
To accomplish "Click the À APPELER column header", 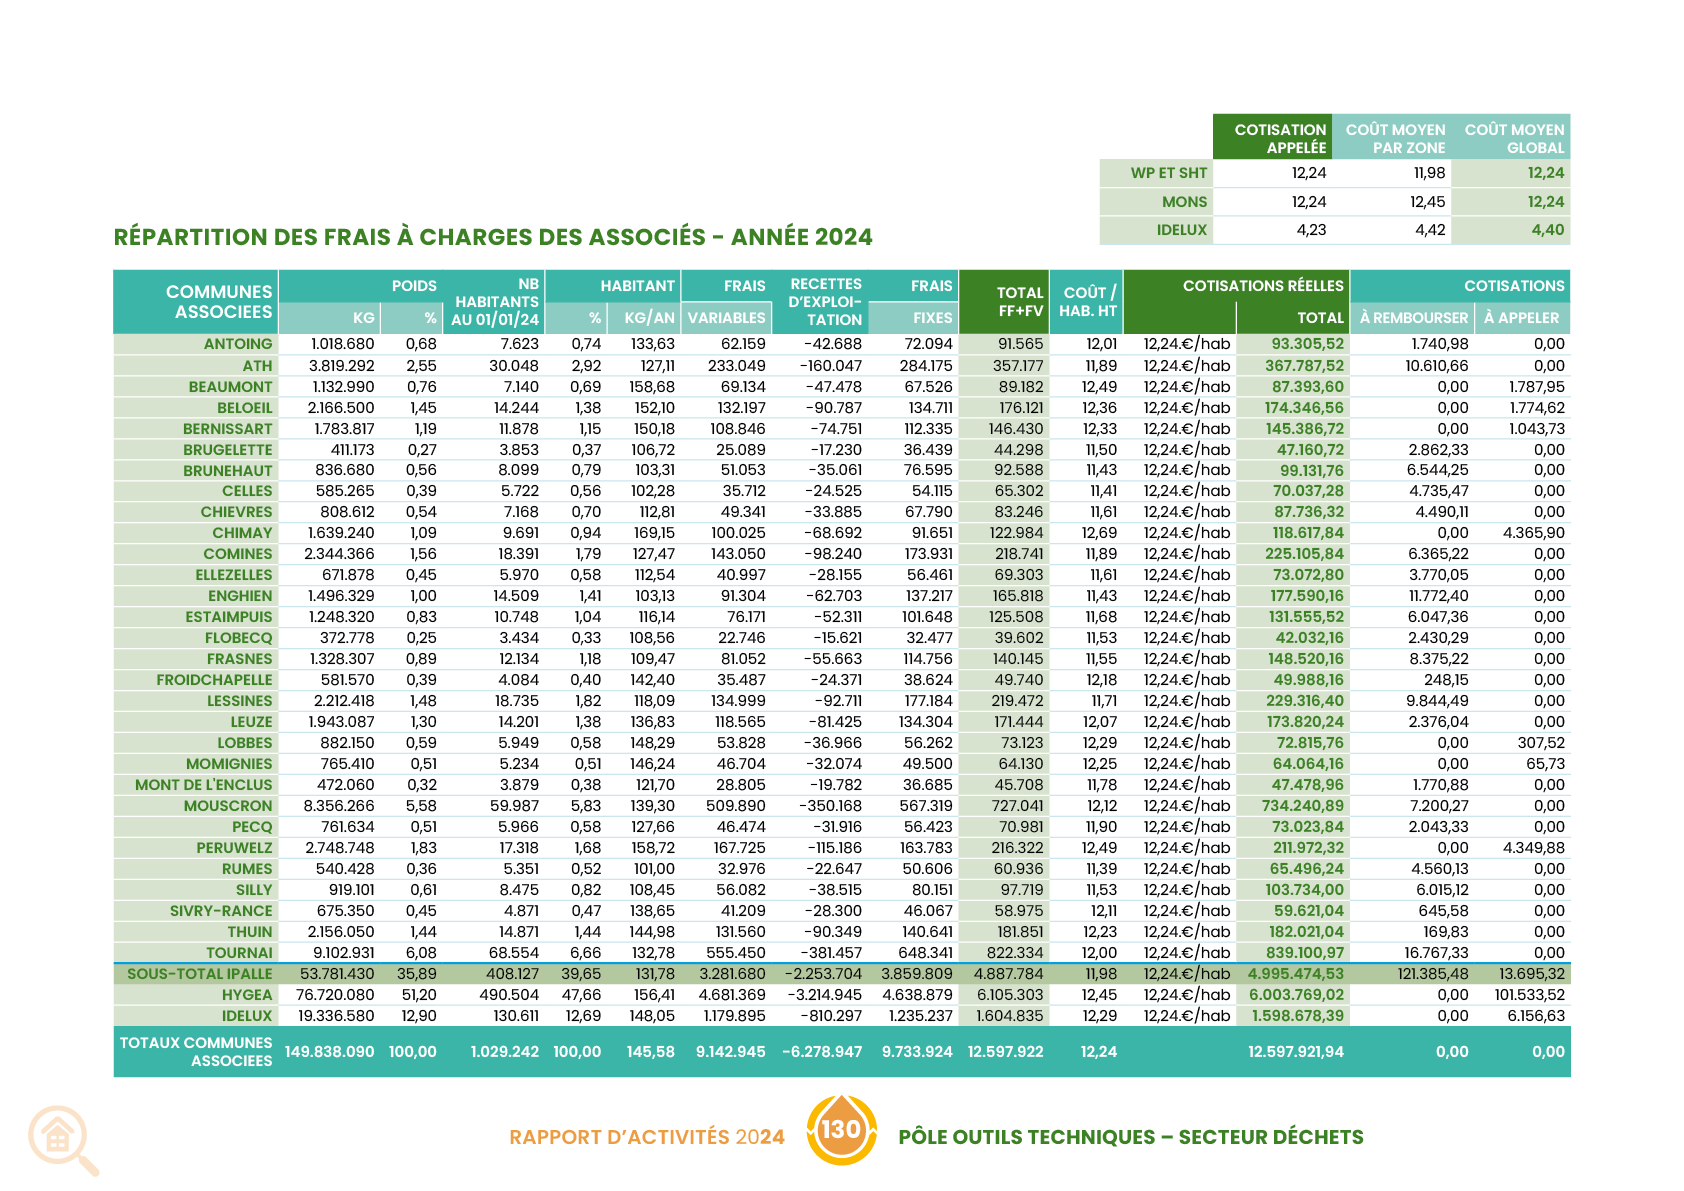I will point(1521,318).
